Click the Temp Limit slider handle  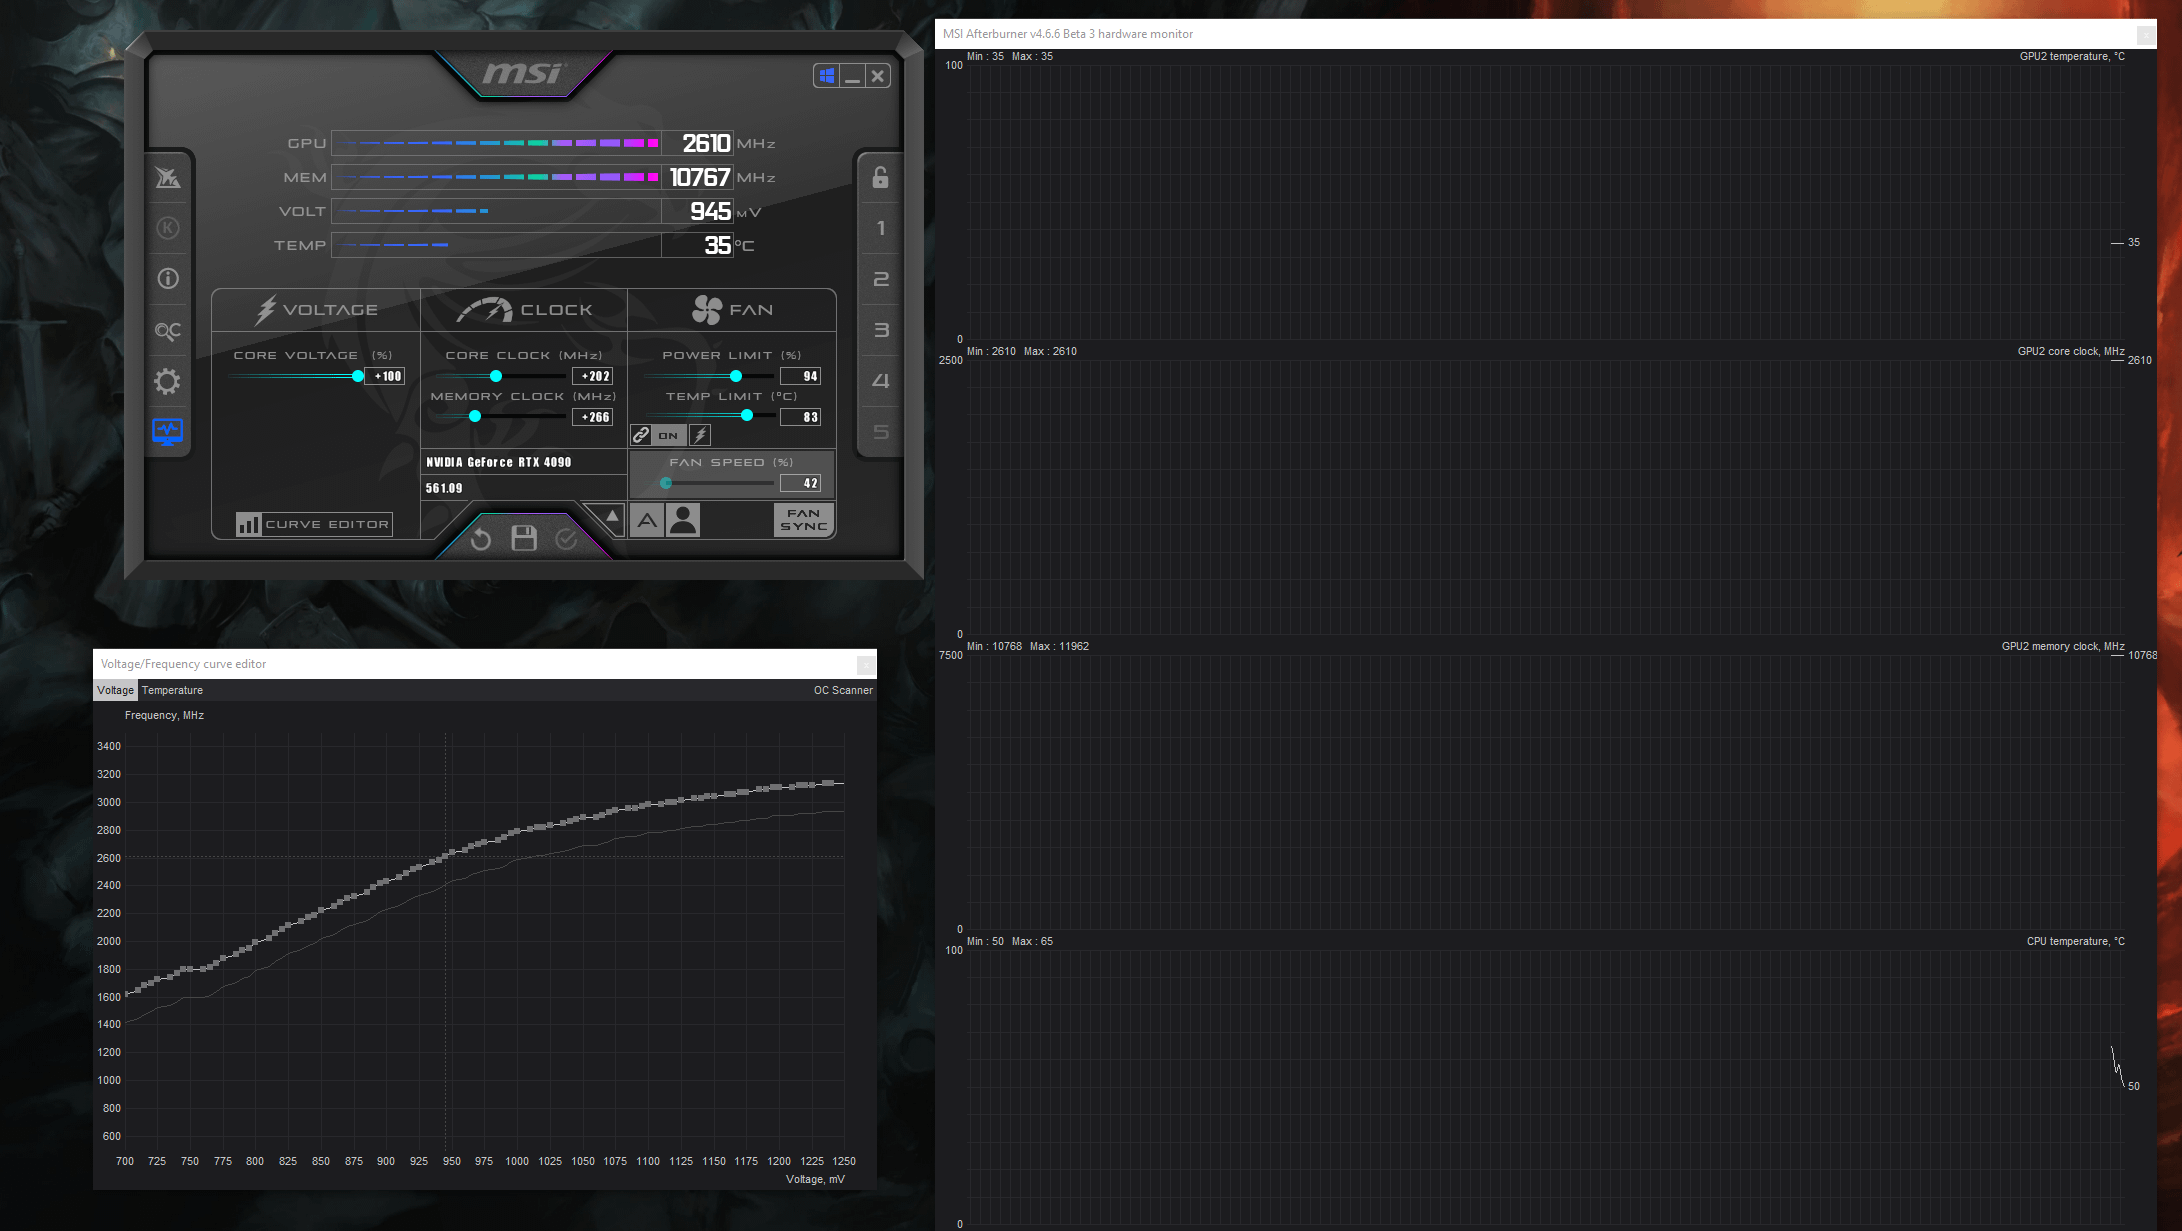pos(747,415)
